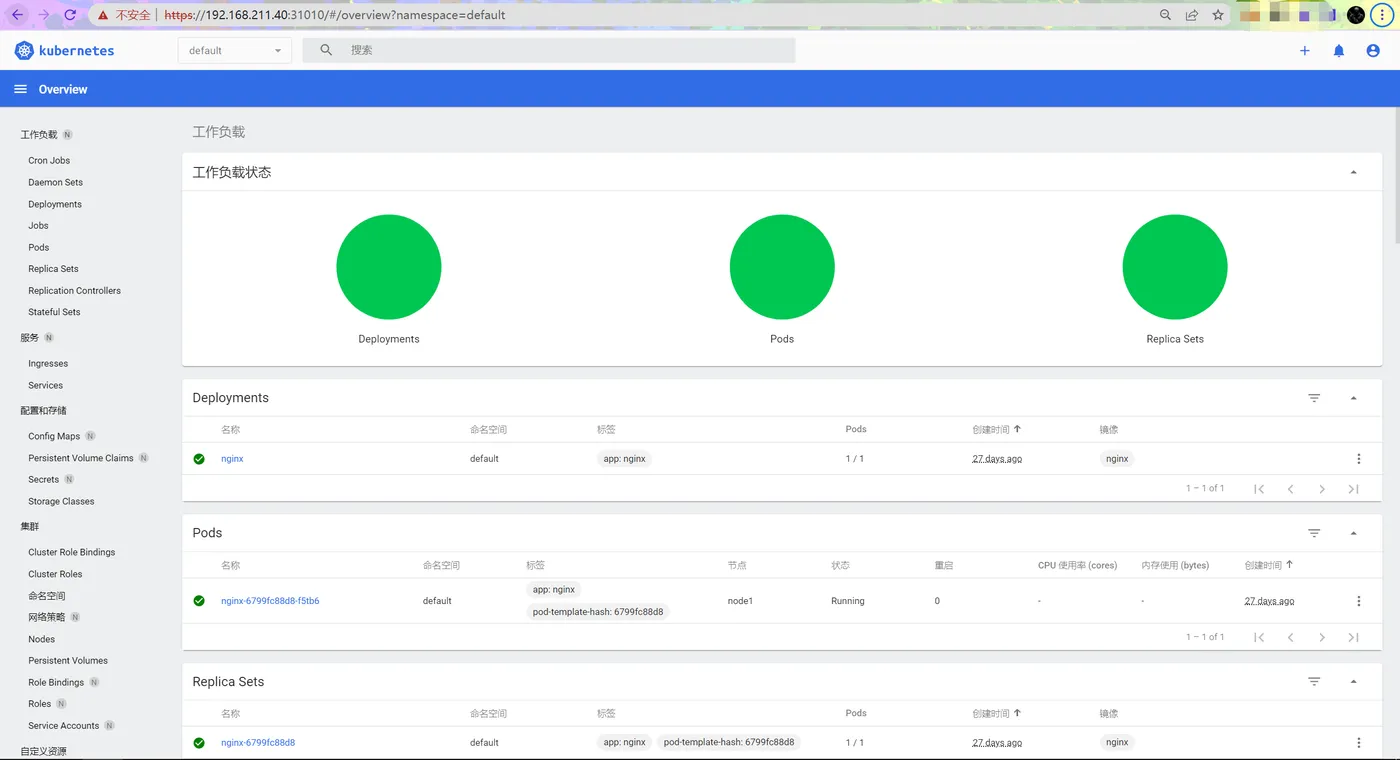Open Deployments in sidebar
Screen dimensions: 1400x760
[55, 204]
